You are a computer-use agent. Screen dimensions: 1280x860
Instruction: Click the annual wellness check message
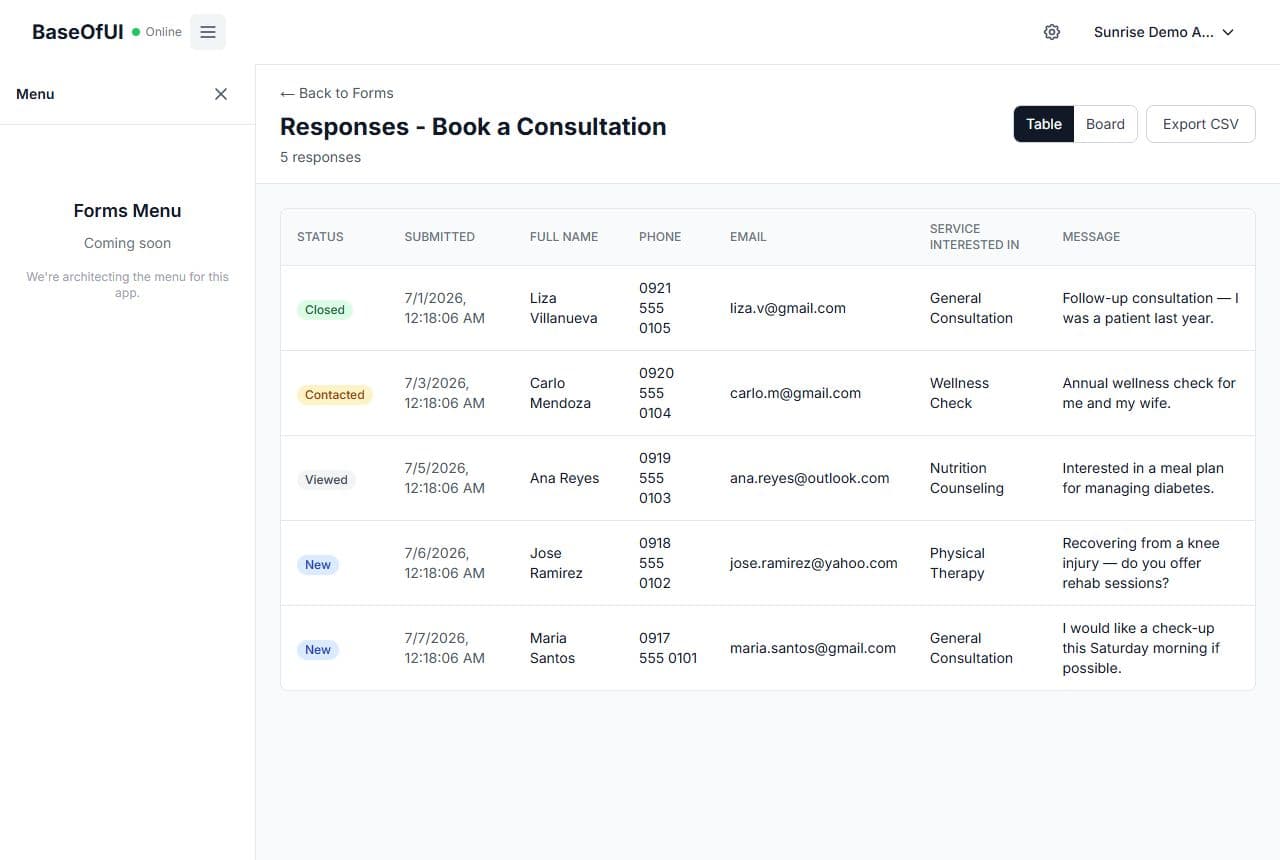pyautogui.click(x=1149, y=393)
